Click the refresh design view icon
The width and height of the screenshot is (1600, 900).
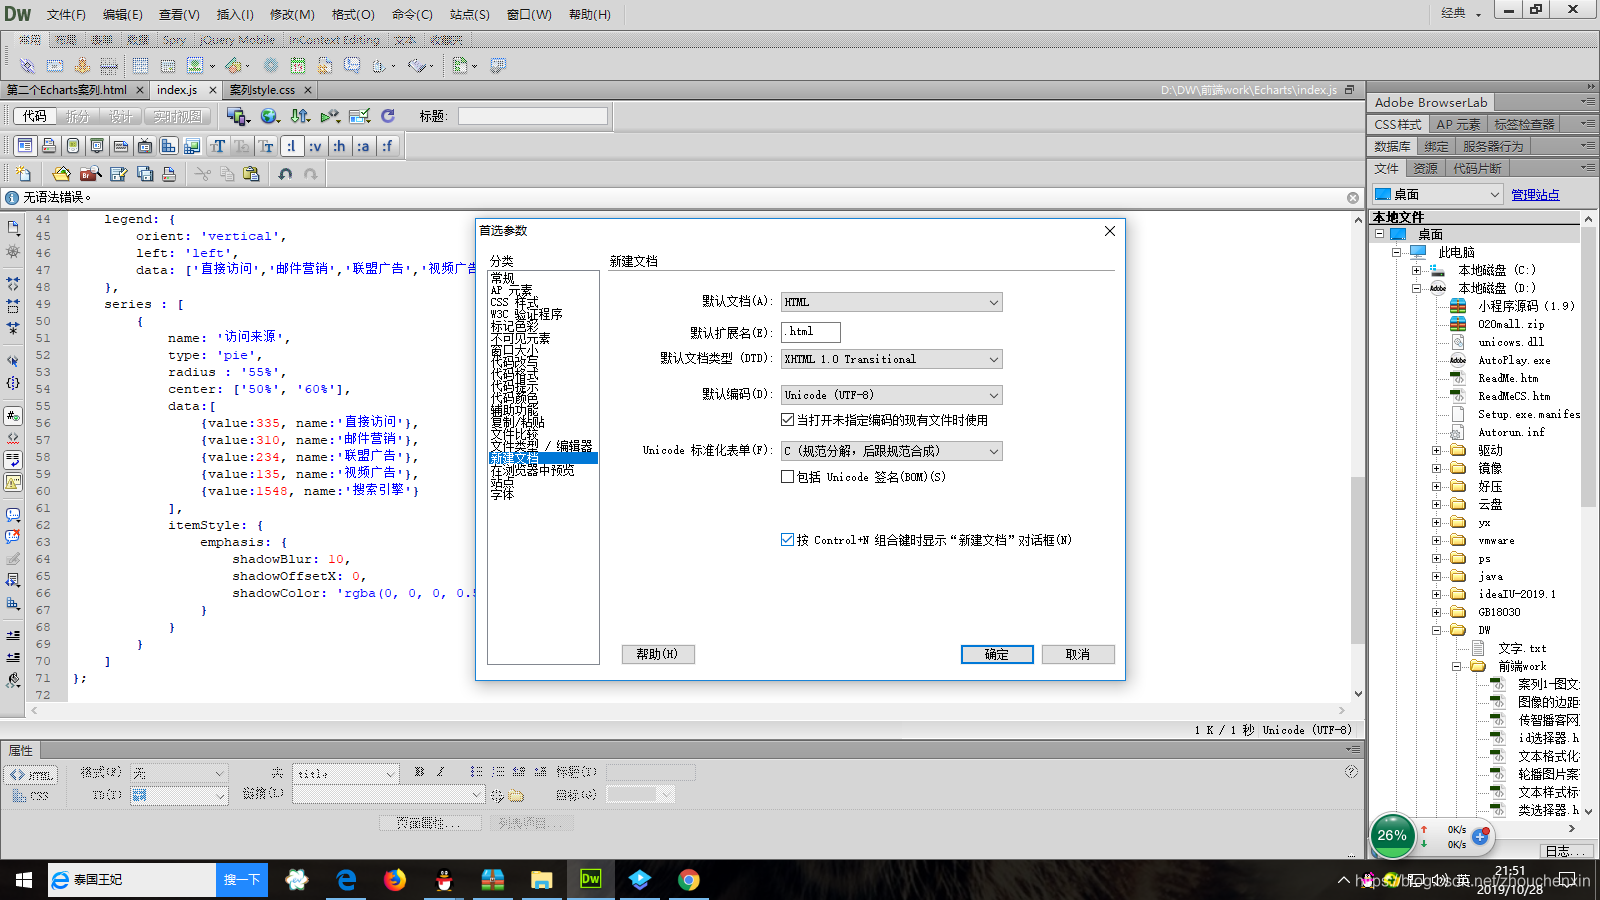388,116
